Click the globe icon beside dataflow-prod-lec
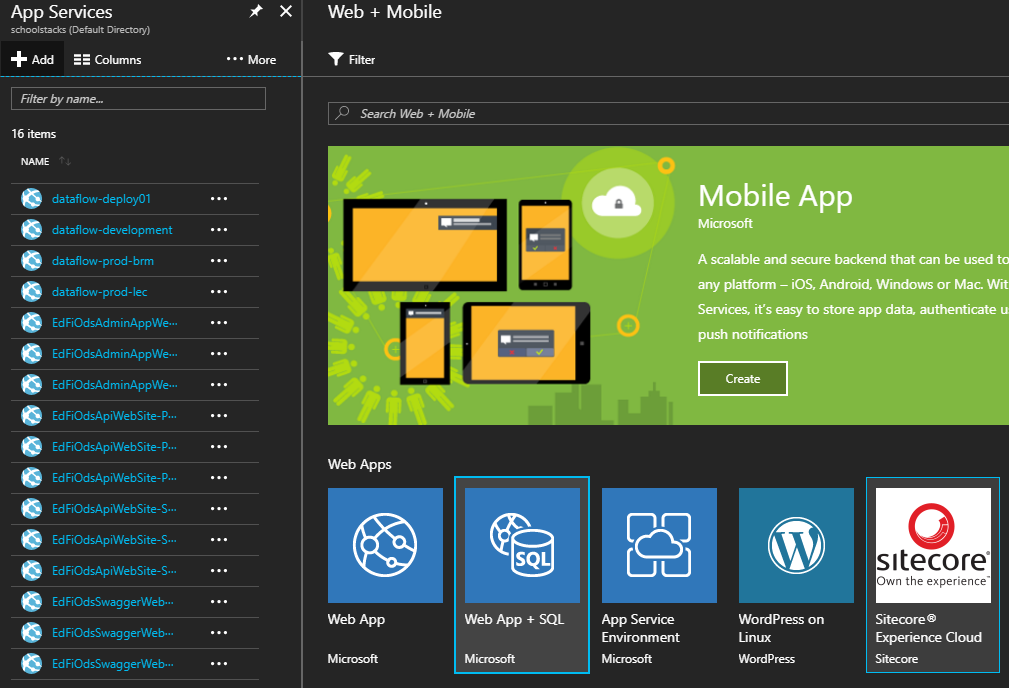The height and width of the screenshot is (688, 1009). pos(32,292)
